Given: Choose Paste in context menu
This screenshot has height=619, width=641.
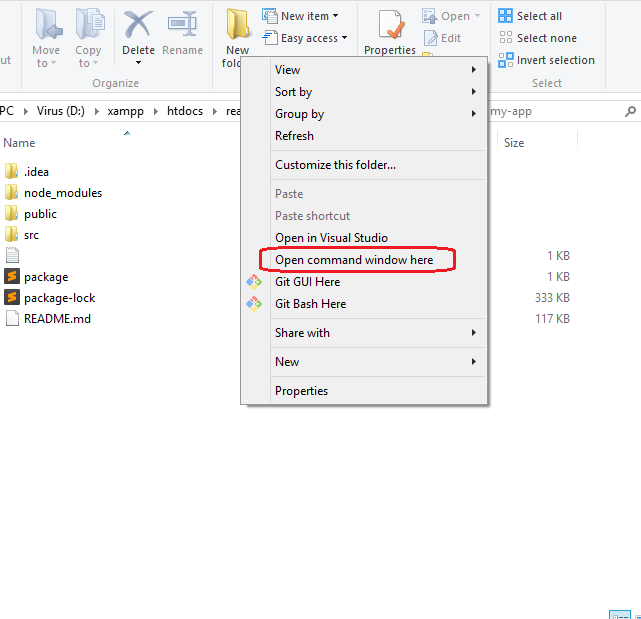Looking at the screenshot, I should (364, 194).
